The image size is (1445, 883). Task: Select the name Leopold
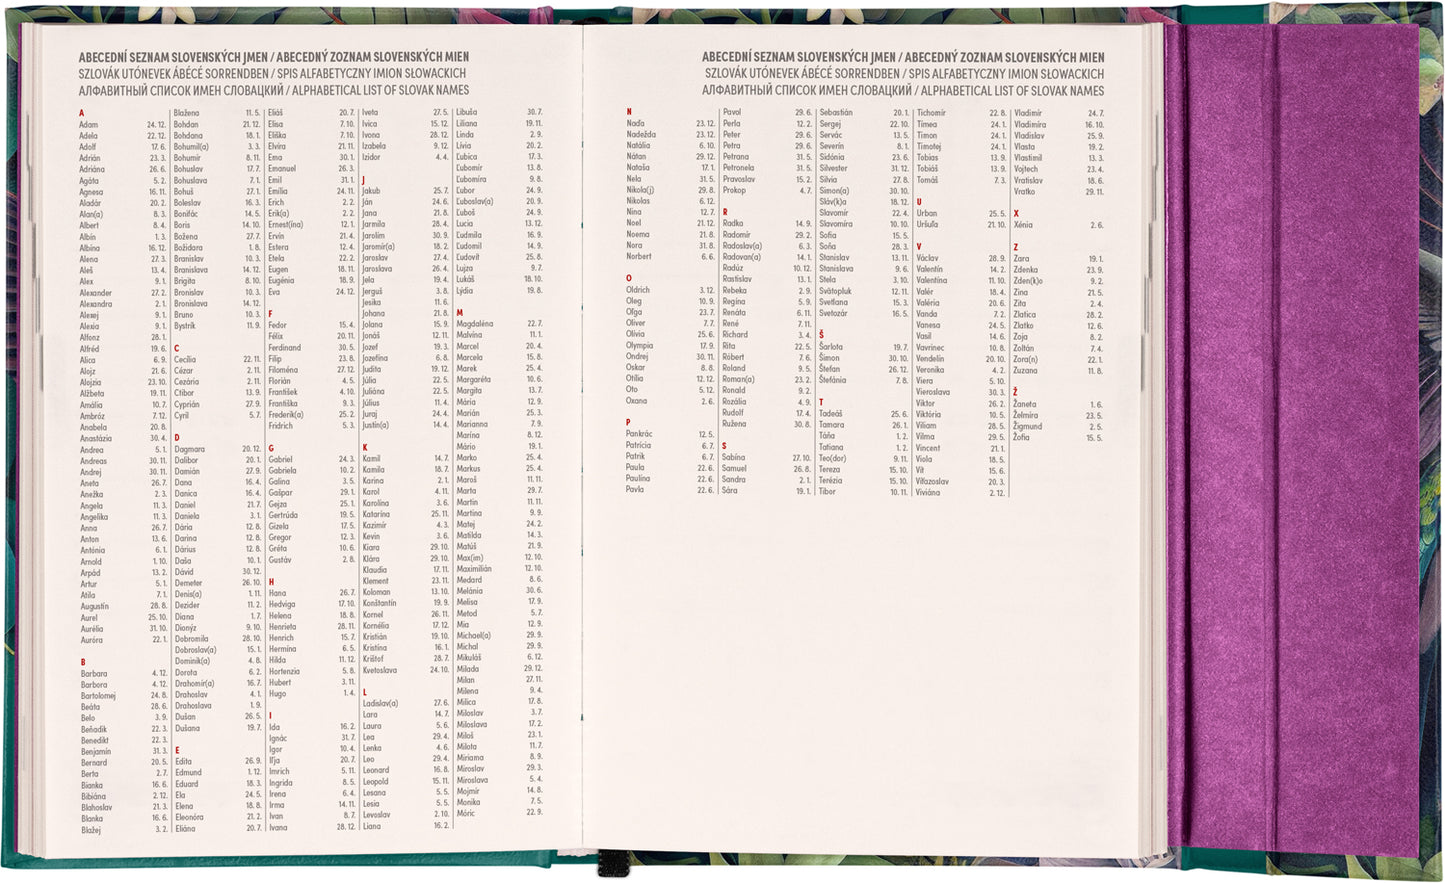376,781
